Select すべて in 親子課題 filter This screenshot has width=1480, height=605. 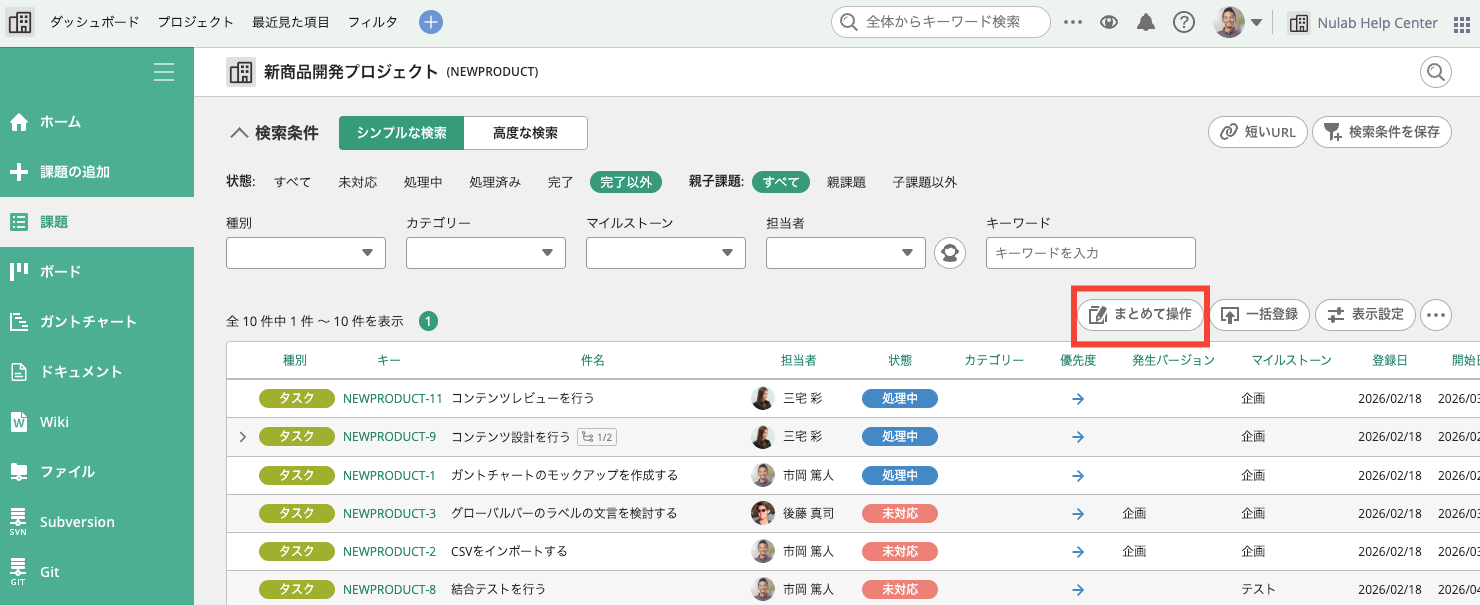click(x=781, y=182)
